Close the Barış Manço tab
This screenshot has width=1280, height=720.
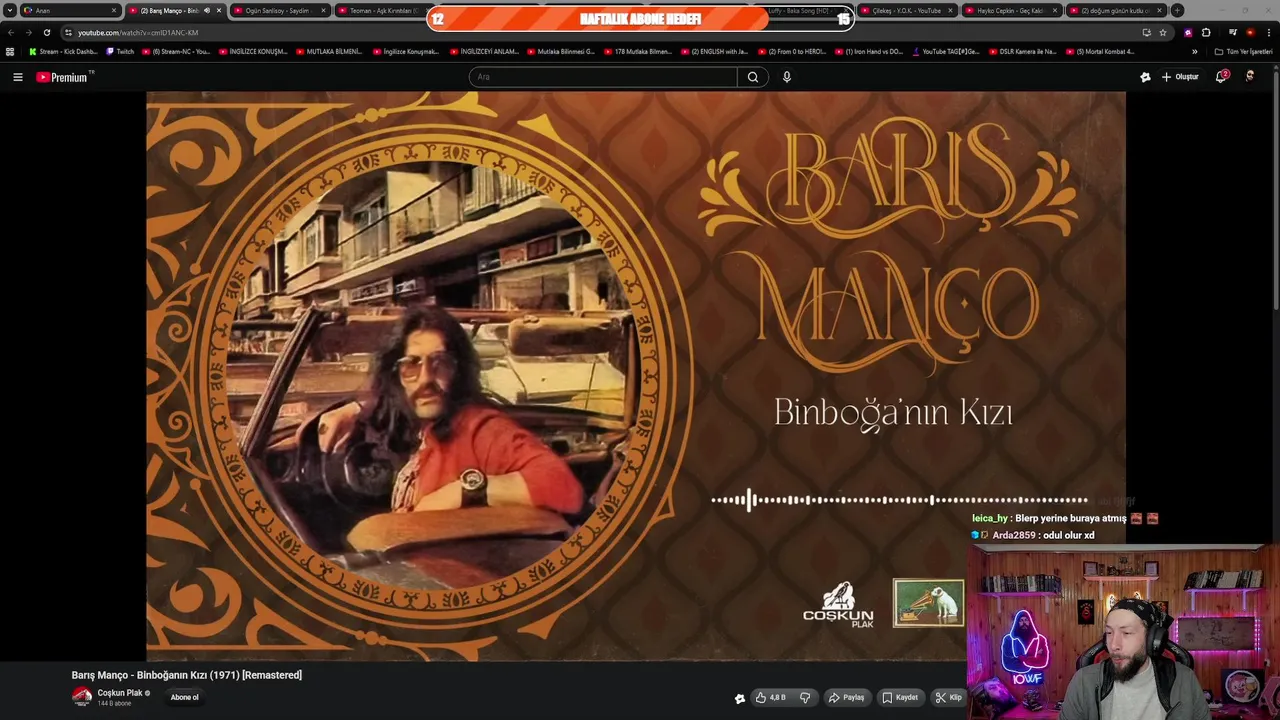point(219,10)
